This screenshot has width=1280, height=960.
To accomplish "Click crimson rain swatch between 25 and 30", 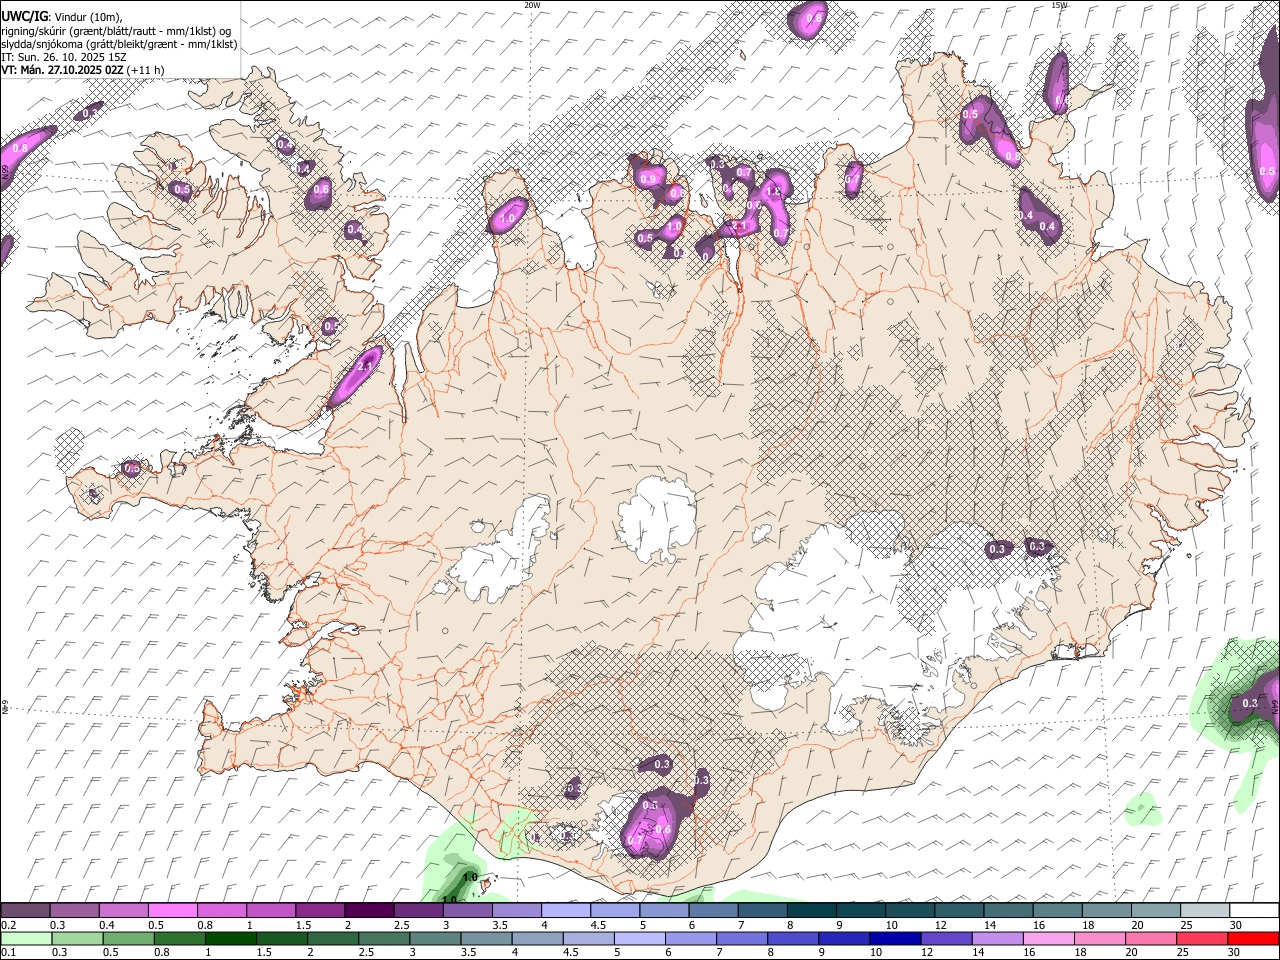I will click(x=1201, y=938).
